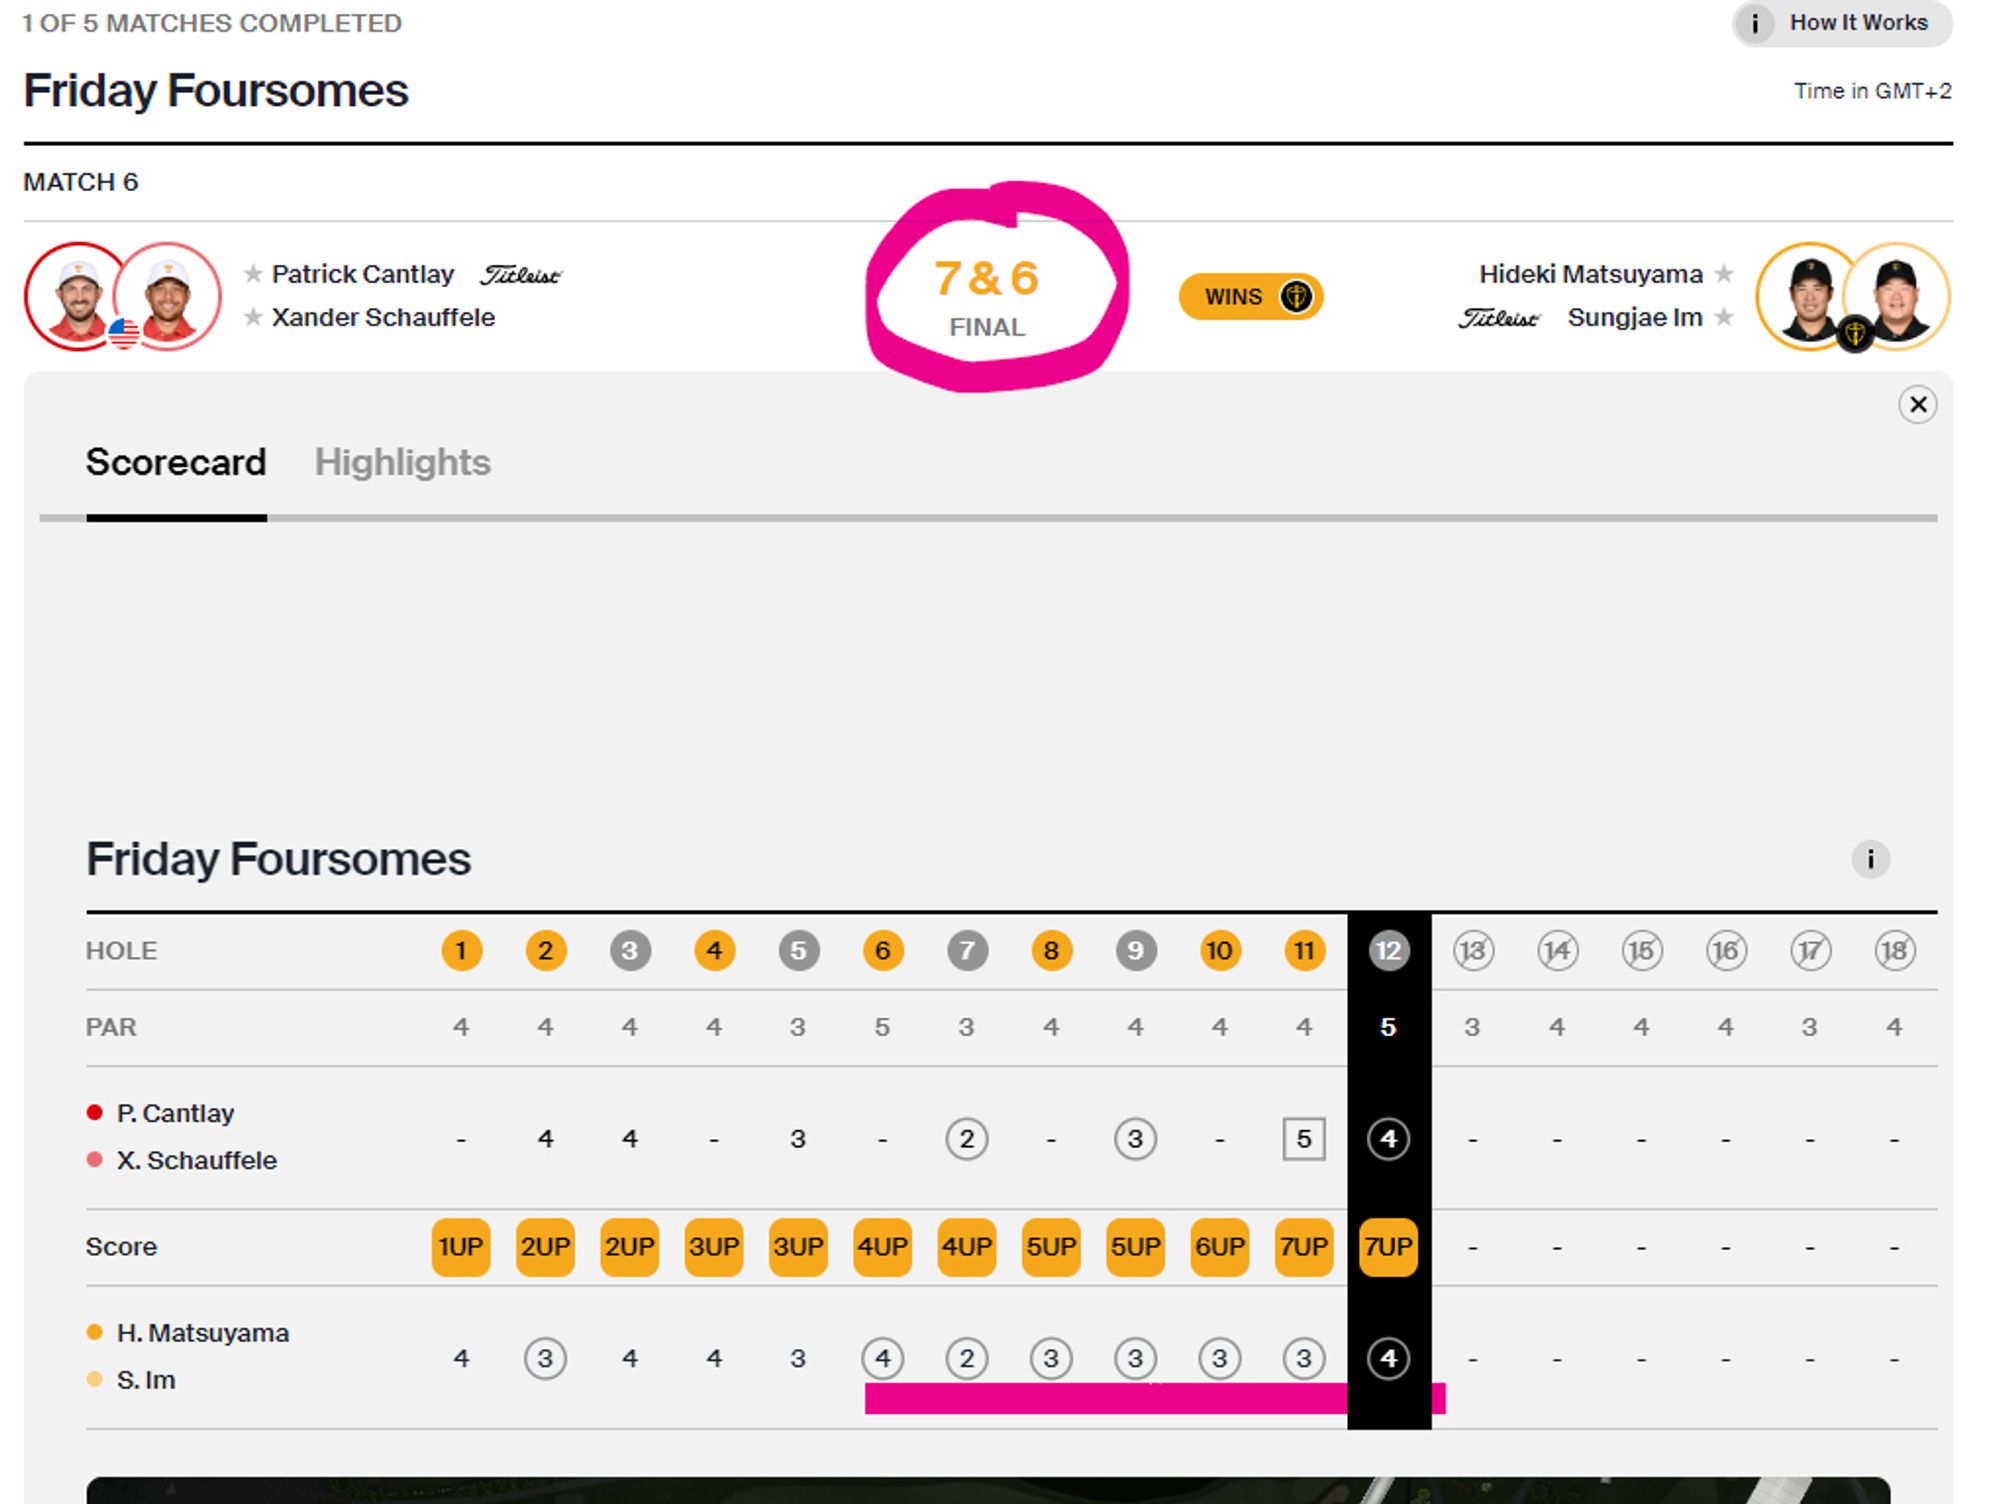
Task: Click the star toggle next to Hideki Matsuyama
Action: coord(1725,276)
